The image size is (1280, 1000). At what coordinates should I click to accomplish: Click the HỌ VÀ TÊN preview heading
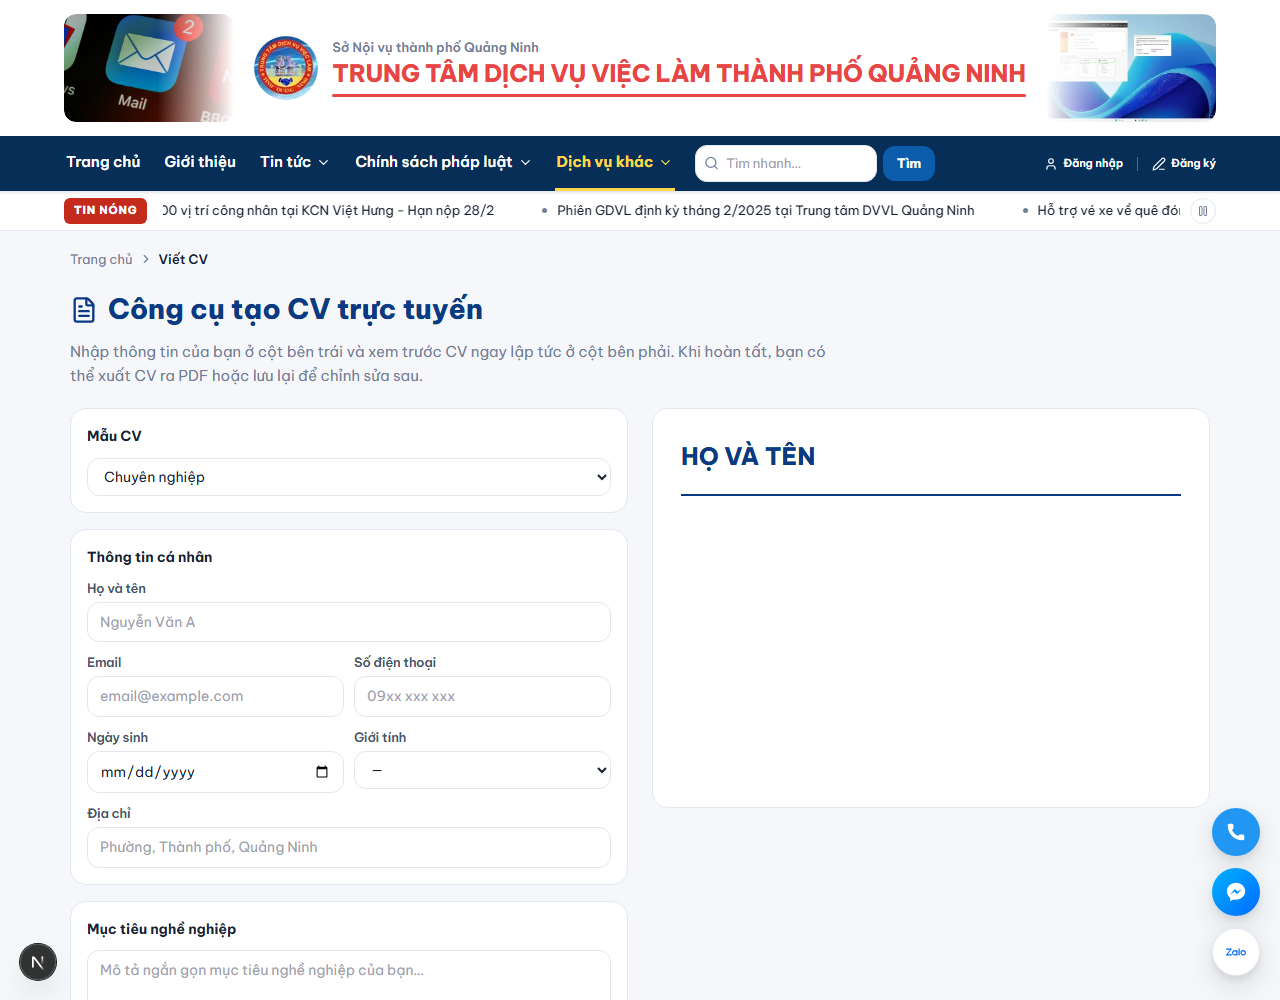[x=748, y=456]
